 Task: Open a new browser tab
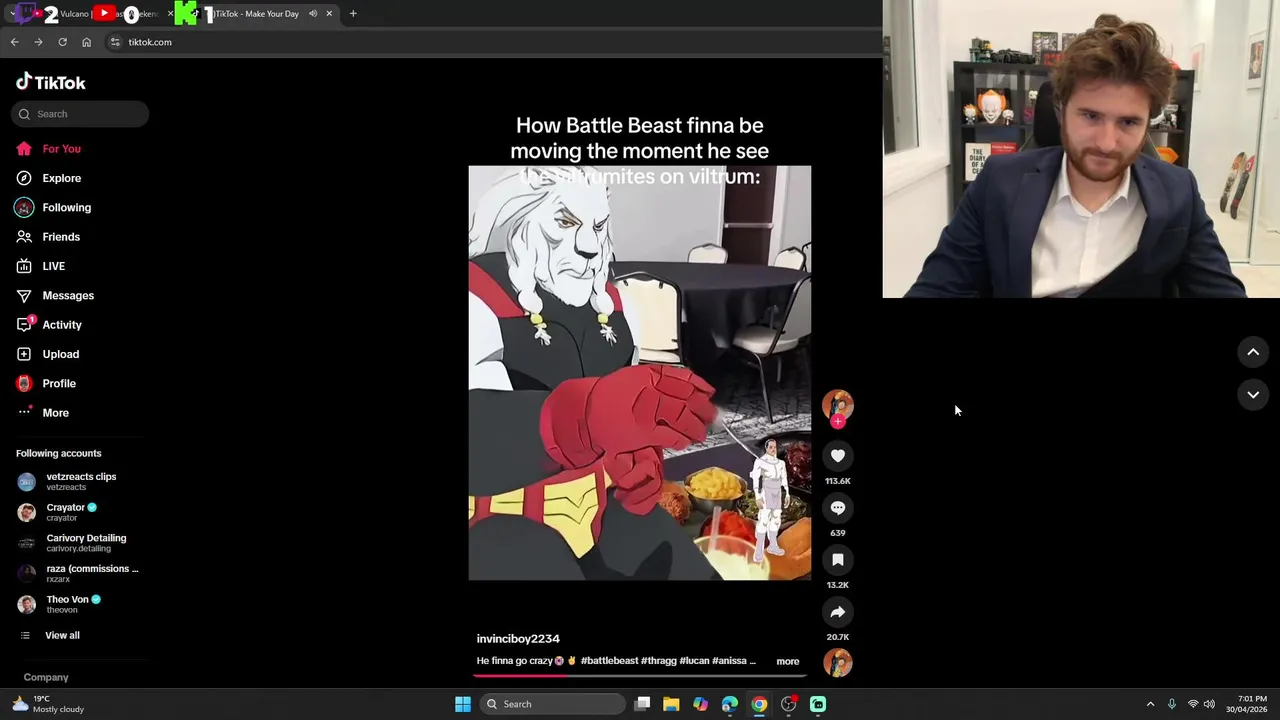[353, 14]
